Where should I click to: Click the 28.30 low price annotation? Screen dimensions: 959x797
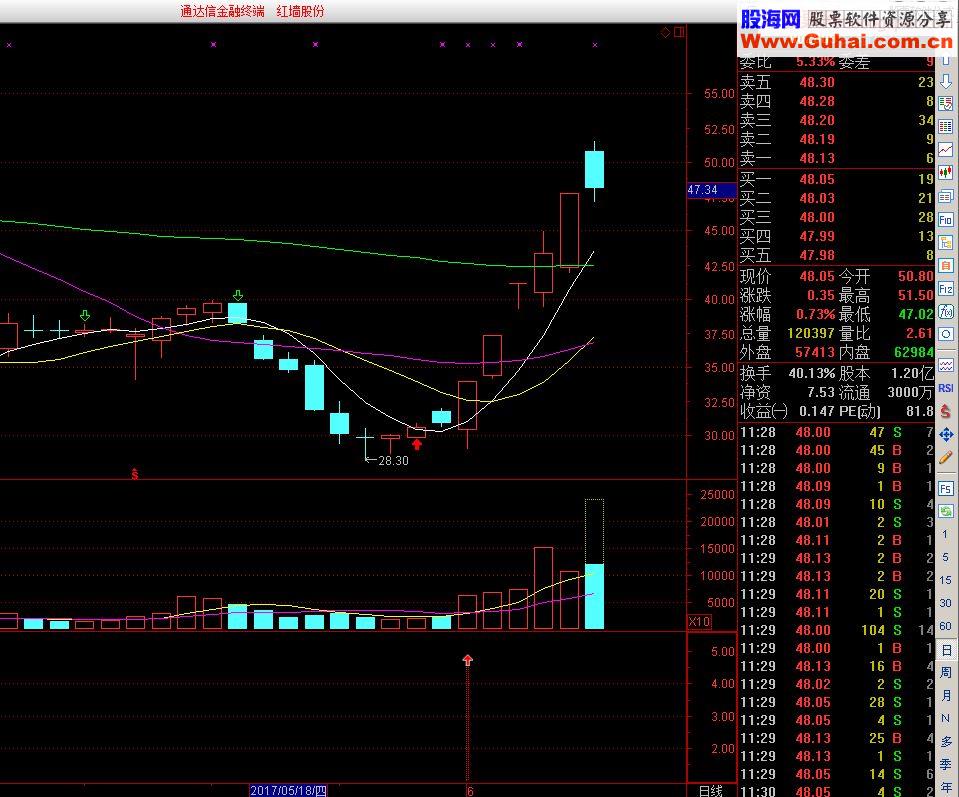tap(393, 461)
